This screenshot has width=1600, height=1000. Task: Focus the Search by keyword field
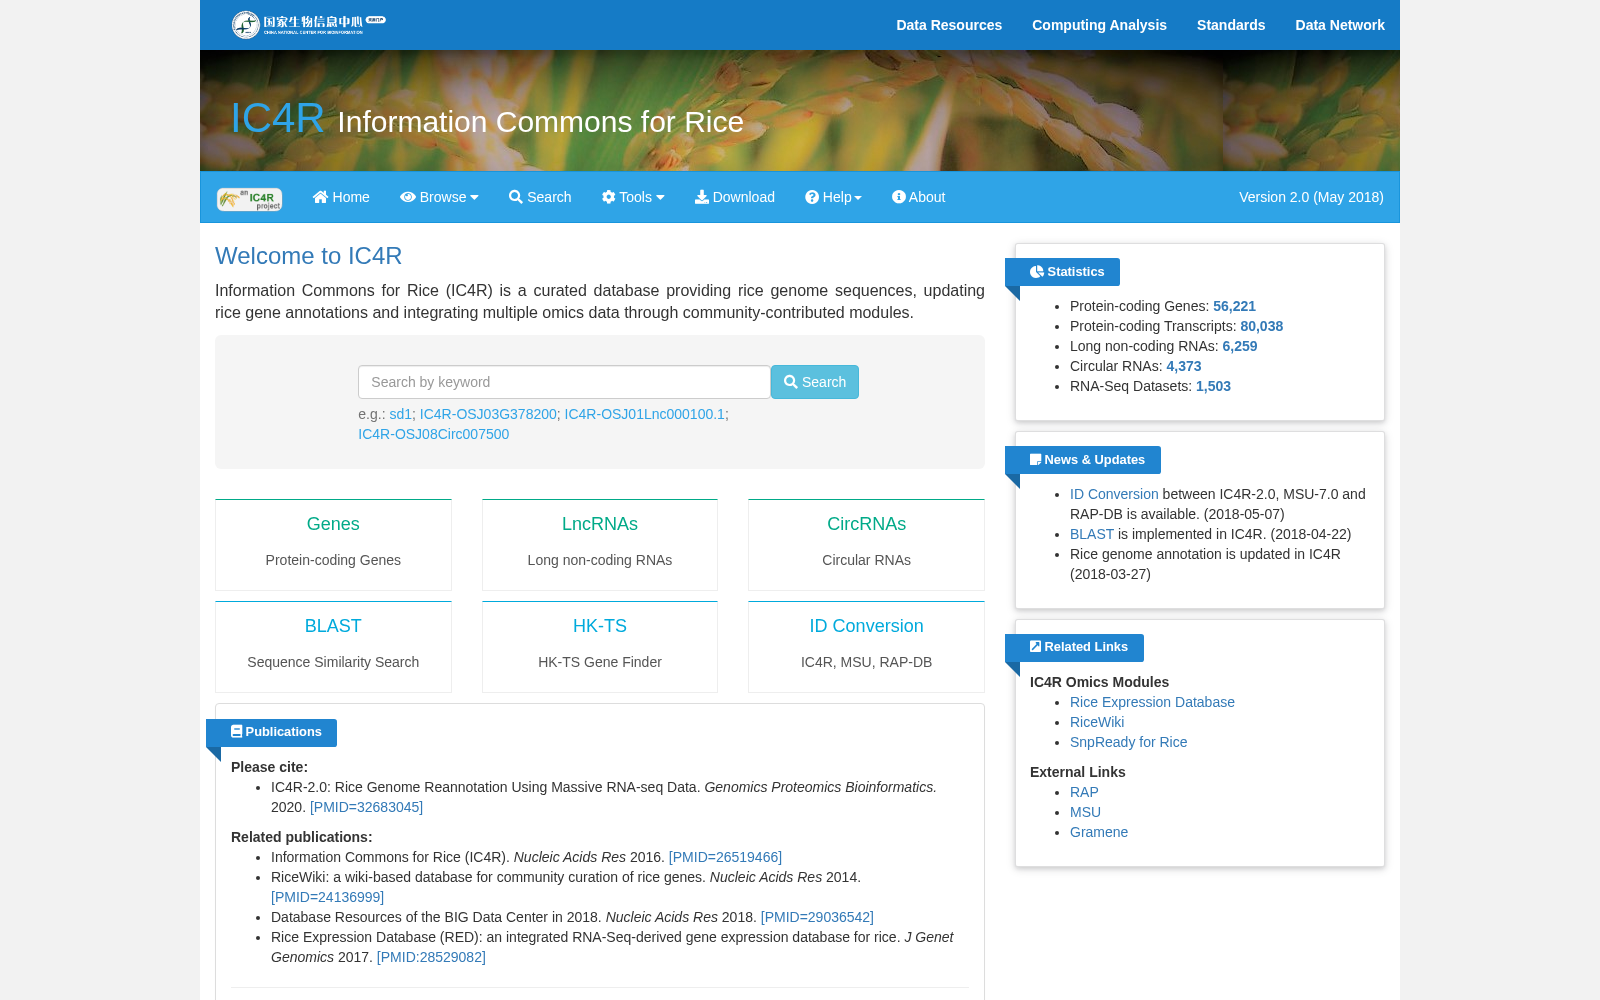(x=564, y=382)
